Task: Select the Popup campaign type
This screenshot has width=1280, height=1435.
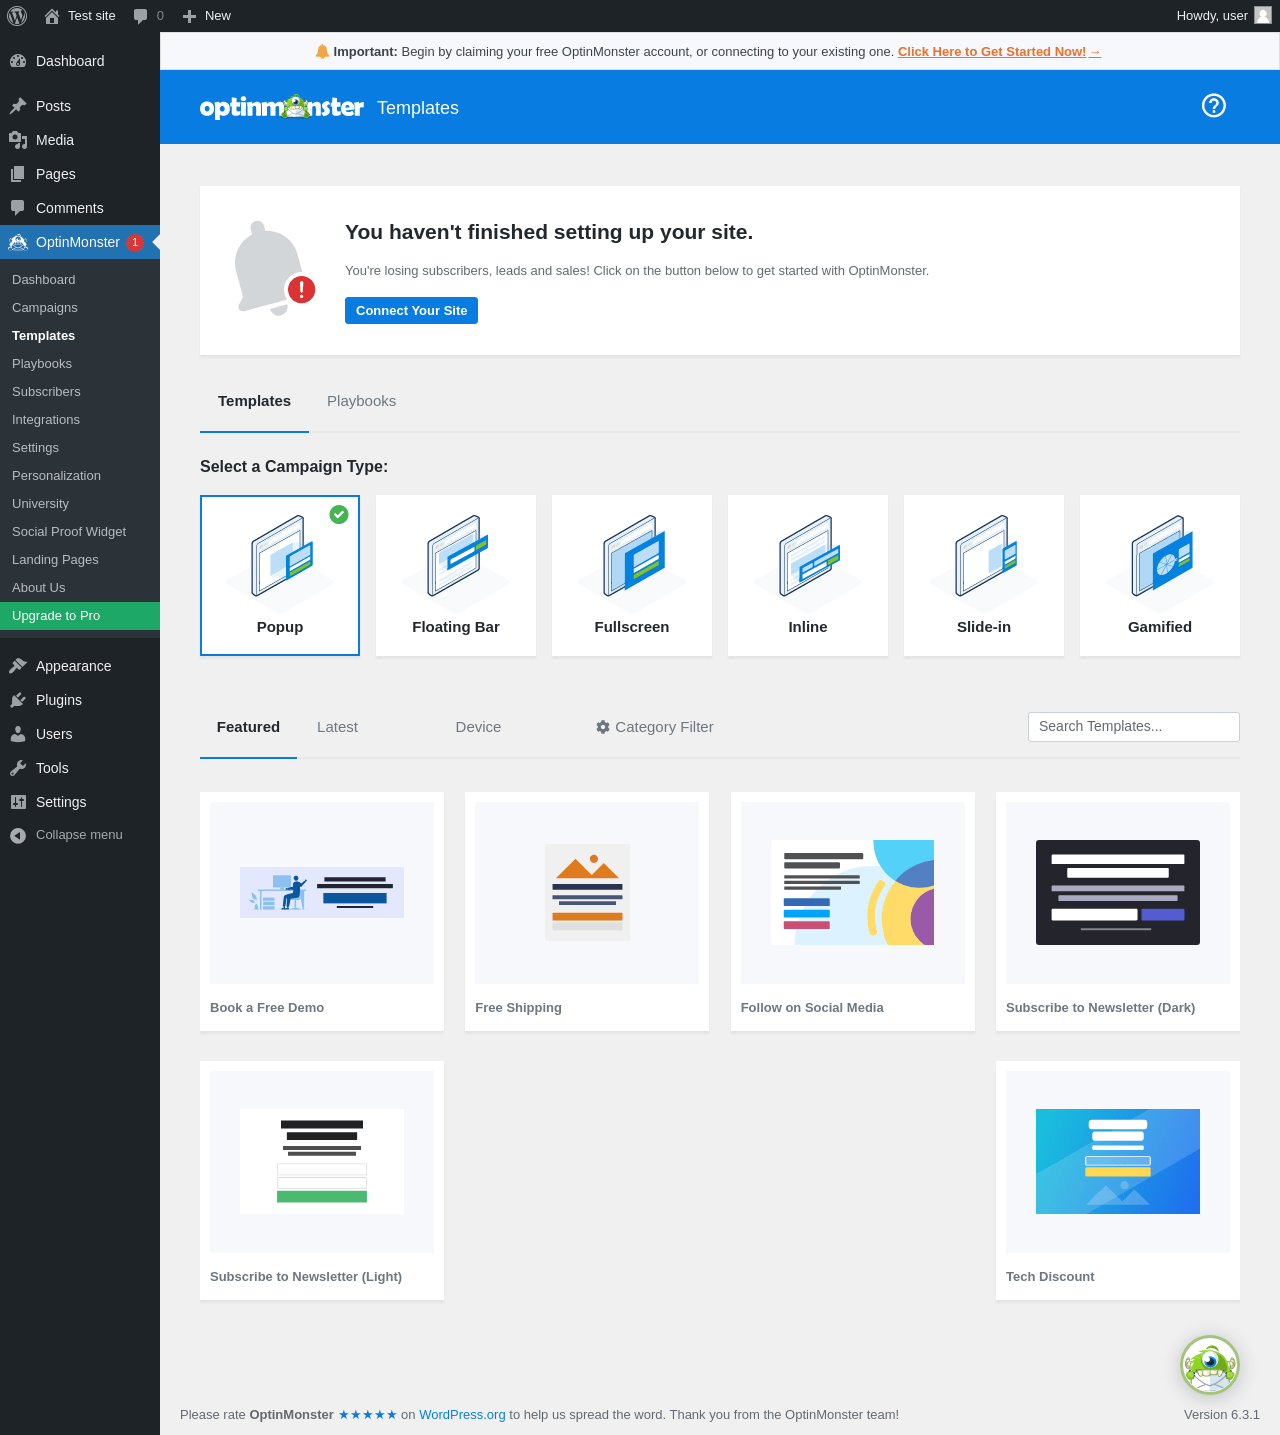Action: coord(280,575)
